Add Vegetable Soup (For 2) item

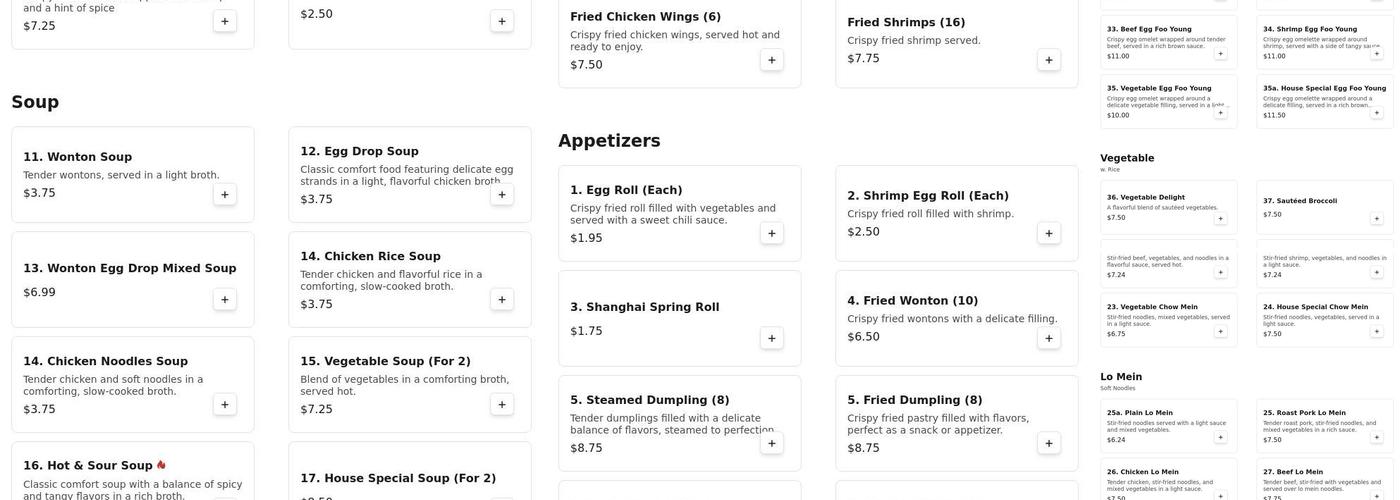pyautogui.click(x=502, y=405)
